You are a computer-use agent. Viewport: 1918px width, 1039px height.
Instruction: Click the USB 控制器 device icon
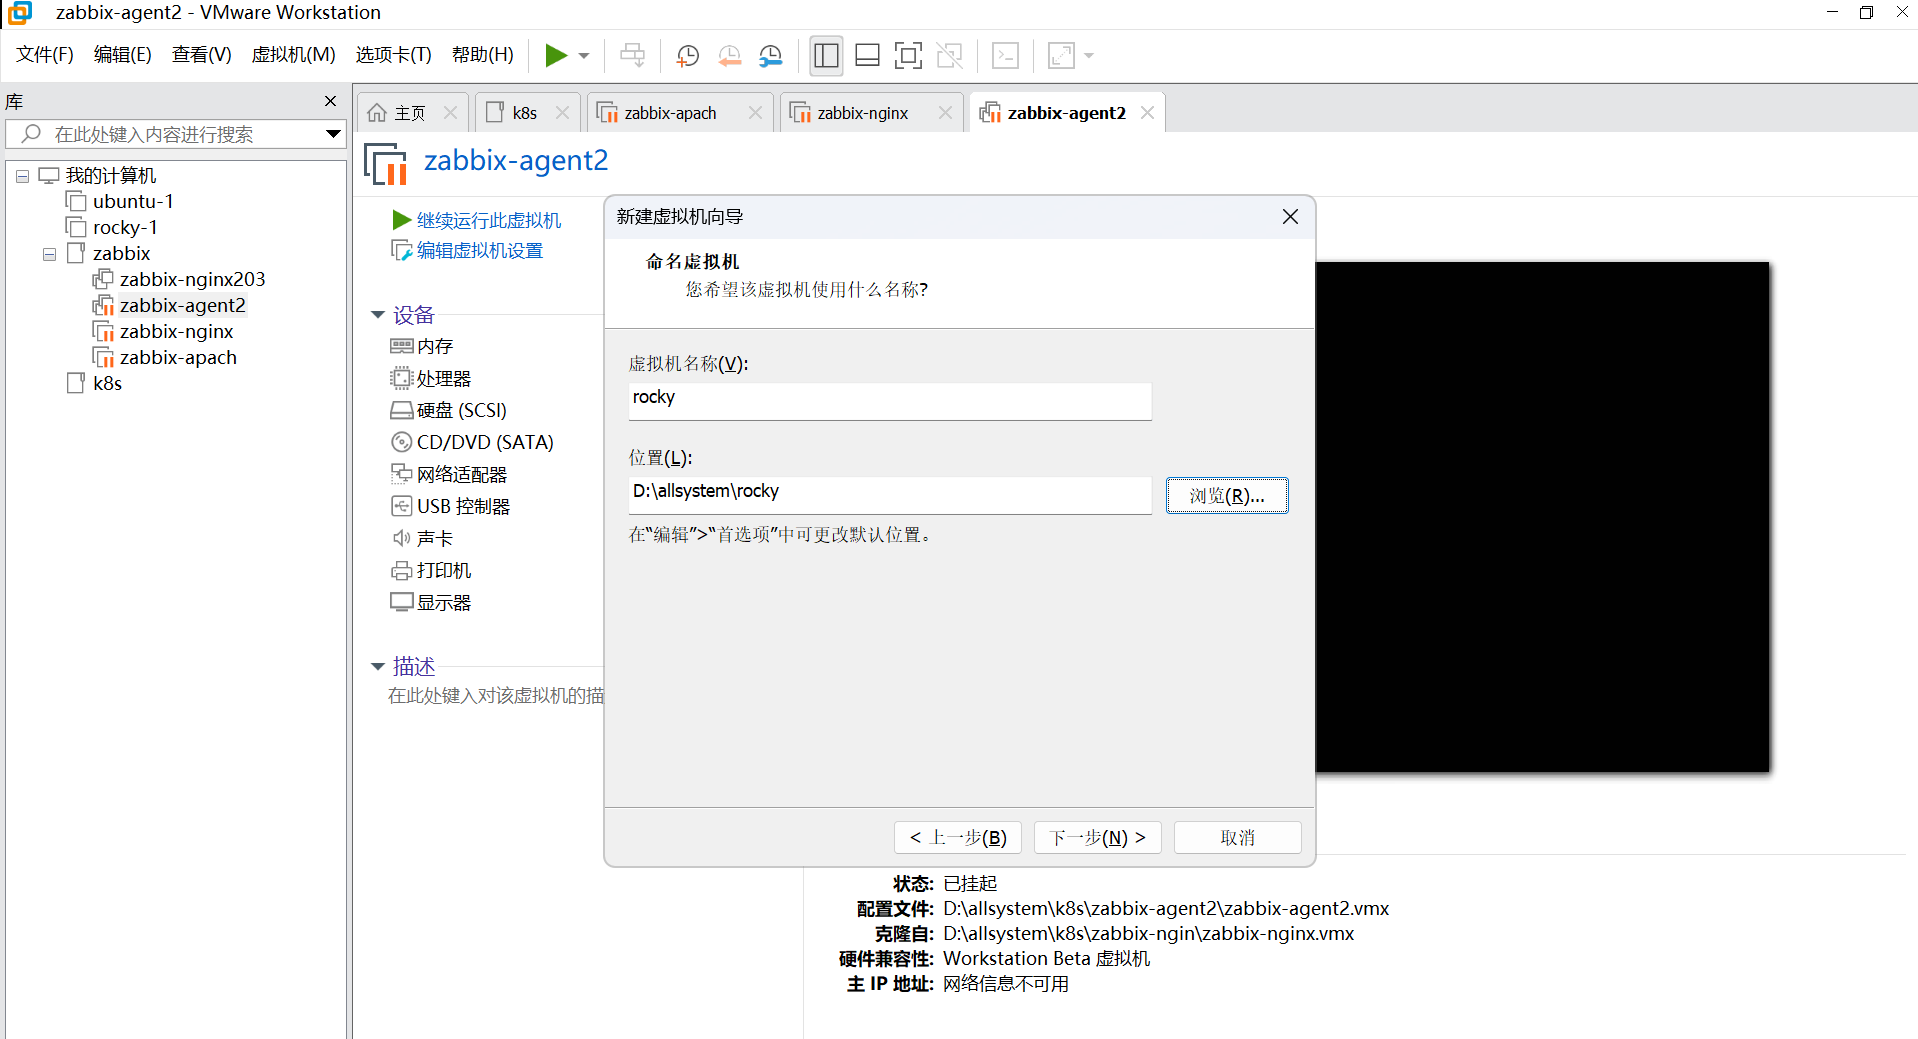tap(401, 506)
